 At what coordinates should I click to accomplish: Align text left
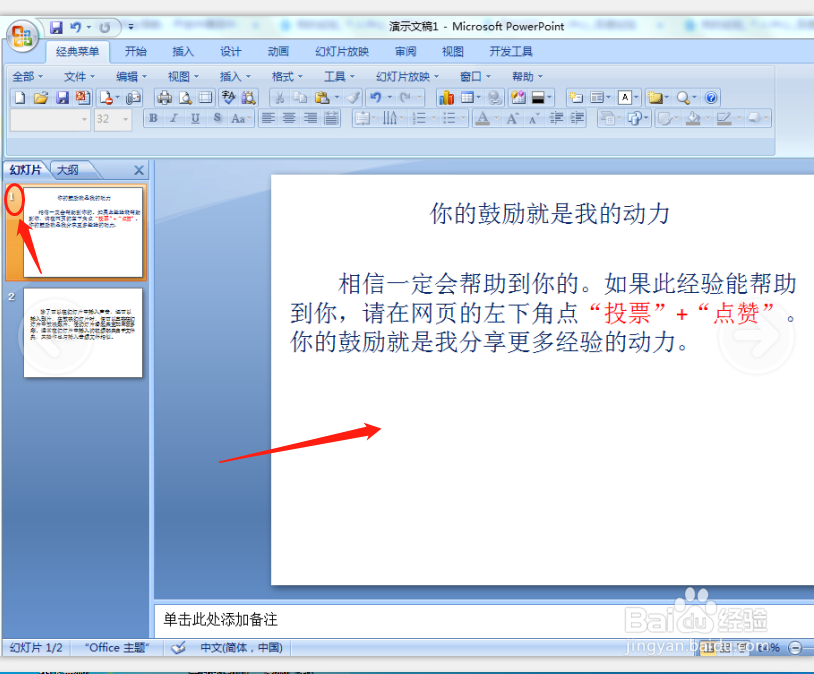click(x=268, y=118)
